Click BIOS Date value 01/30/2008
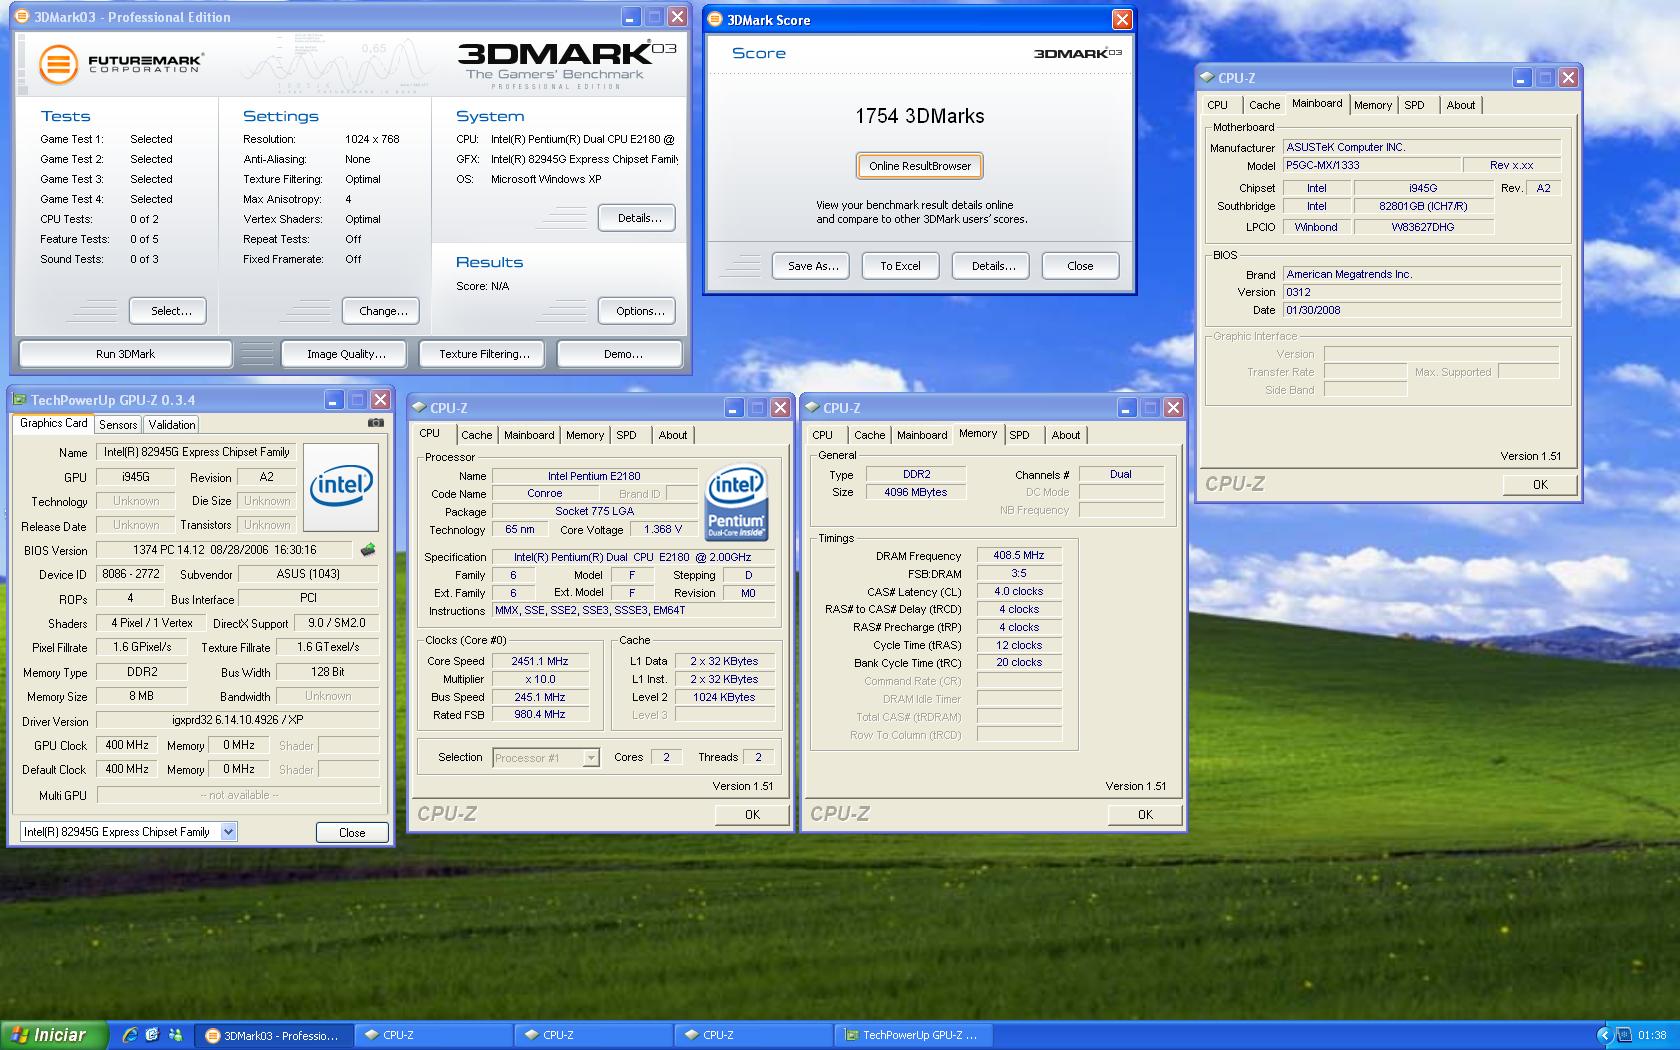Image resolution: width=1680 pixels, height=1050 pixels. click(1421, 310)
